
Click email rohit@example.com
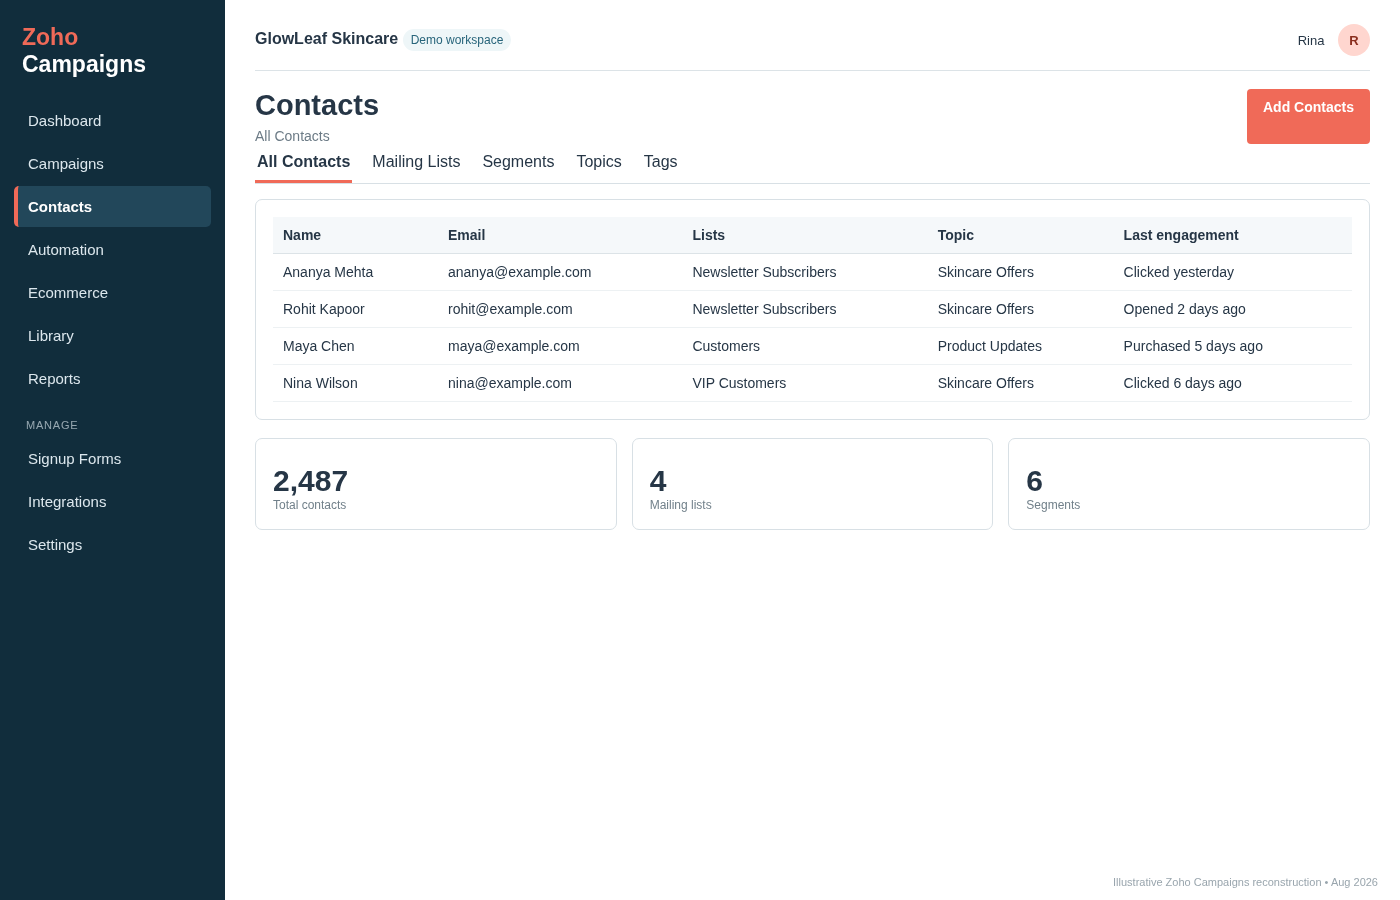[510, 309]
